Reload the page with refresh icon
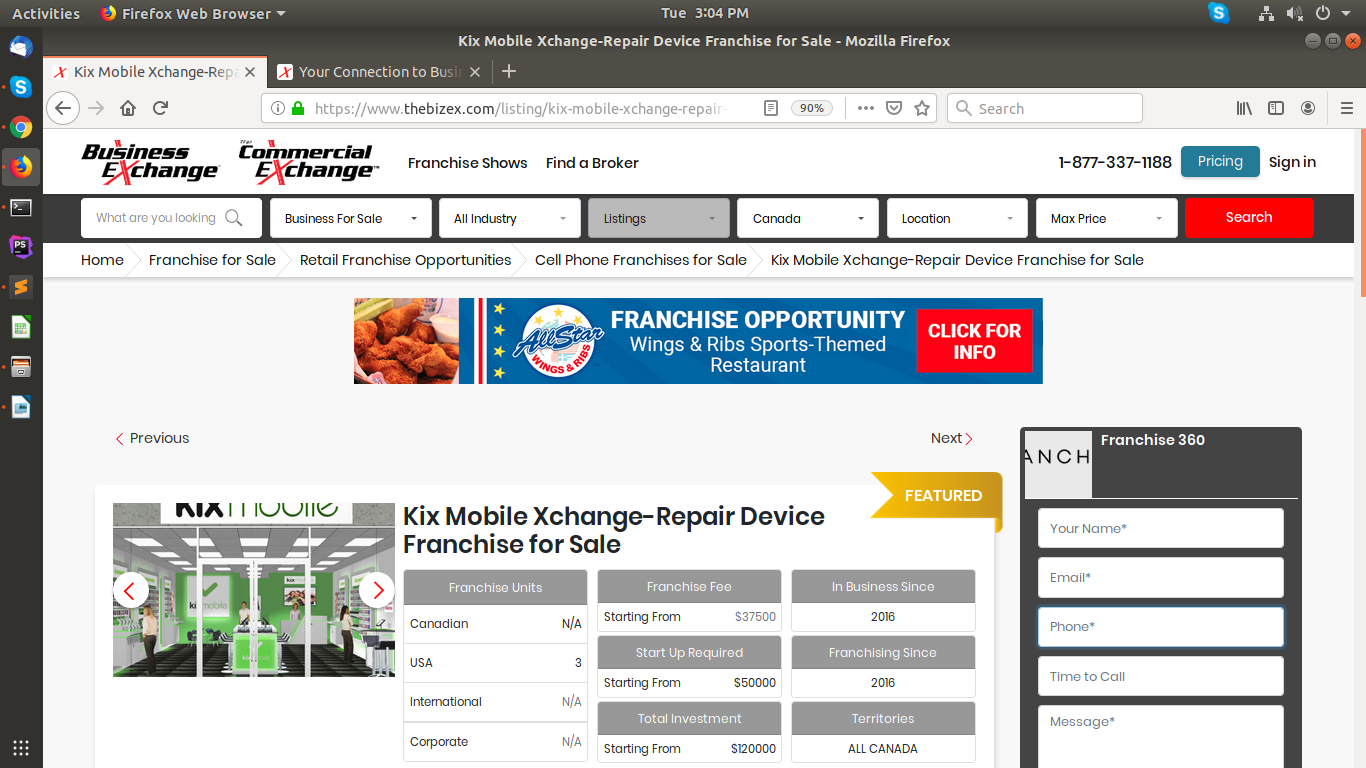Image resolution: width=1366 pixels, height=768 pixels. point(160,108)
